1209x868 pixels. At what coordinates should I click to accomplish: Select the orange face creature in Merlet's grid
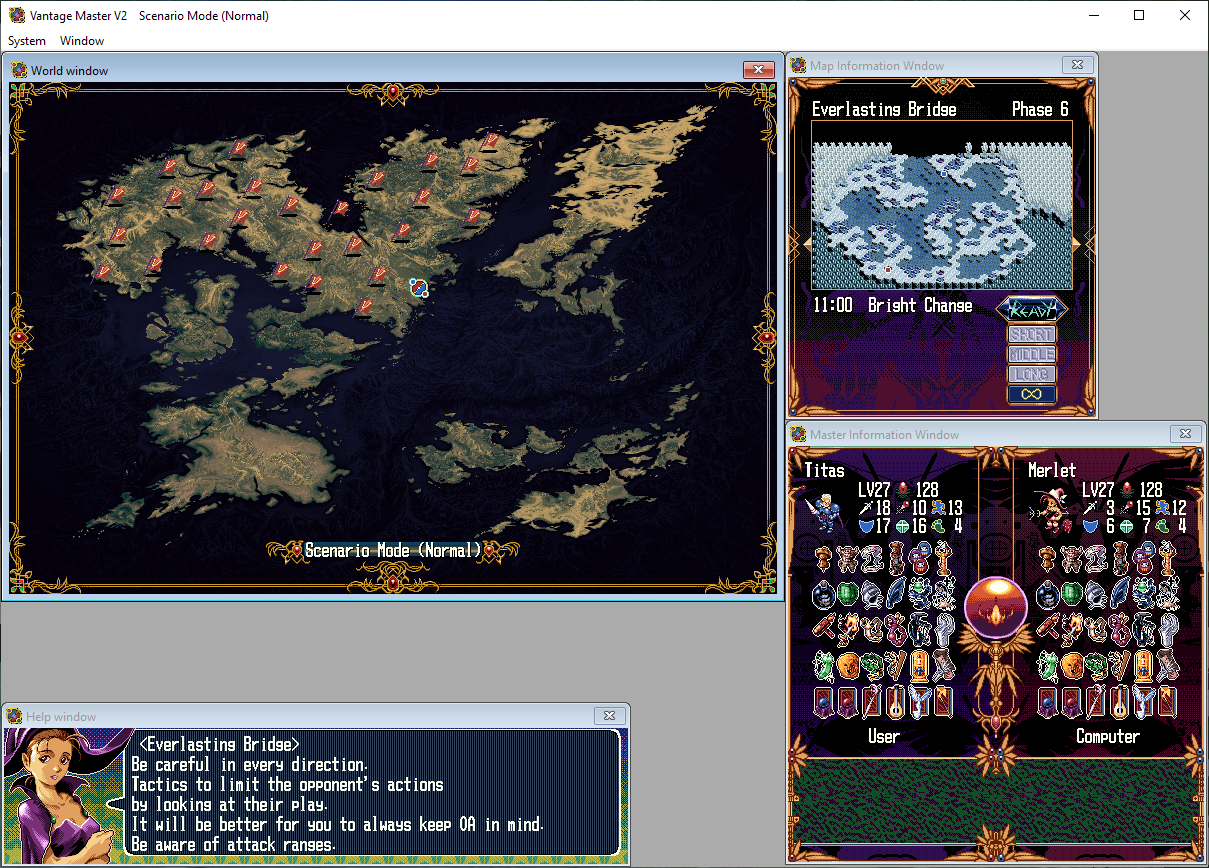[x=1073, y=664]
